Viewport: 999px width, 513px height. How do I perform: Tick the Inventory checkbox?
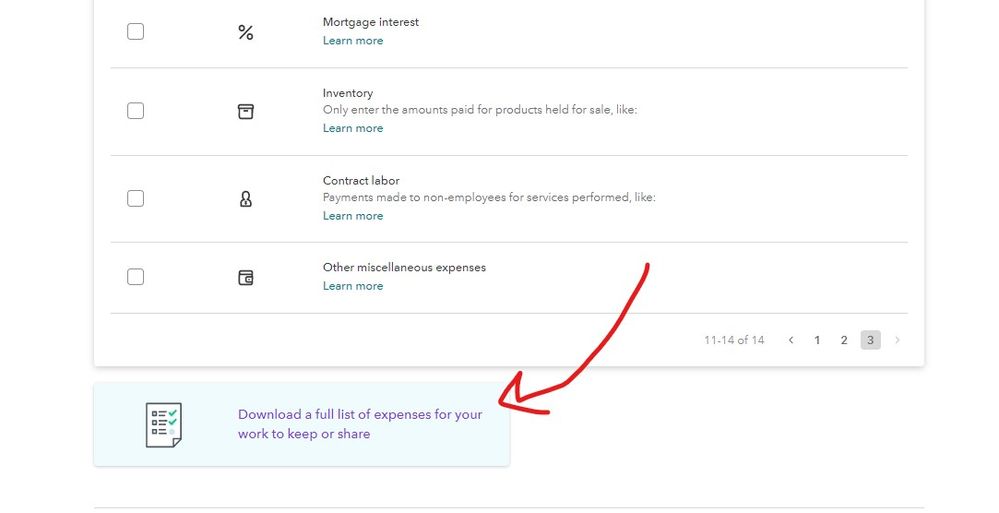click(135, 111)
